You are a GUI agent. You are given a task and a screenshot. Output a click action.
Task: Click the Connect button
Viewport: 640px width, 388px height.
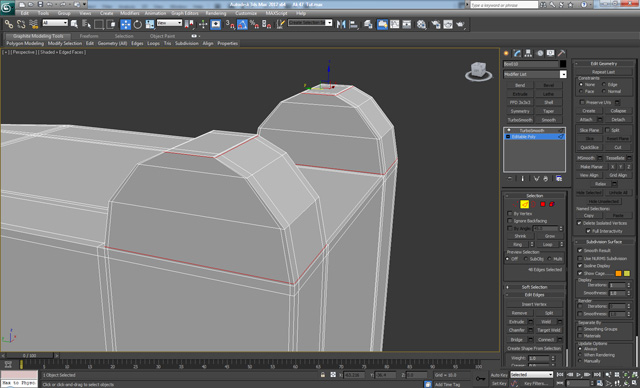546,339
